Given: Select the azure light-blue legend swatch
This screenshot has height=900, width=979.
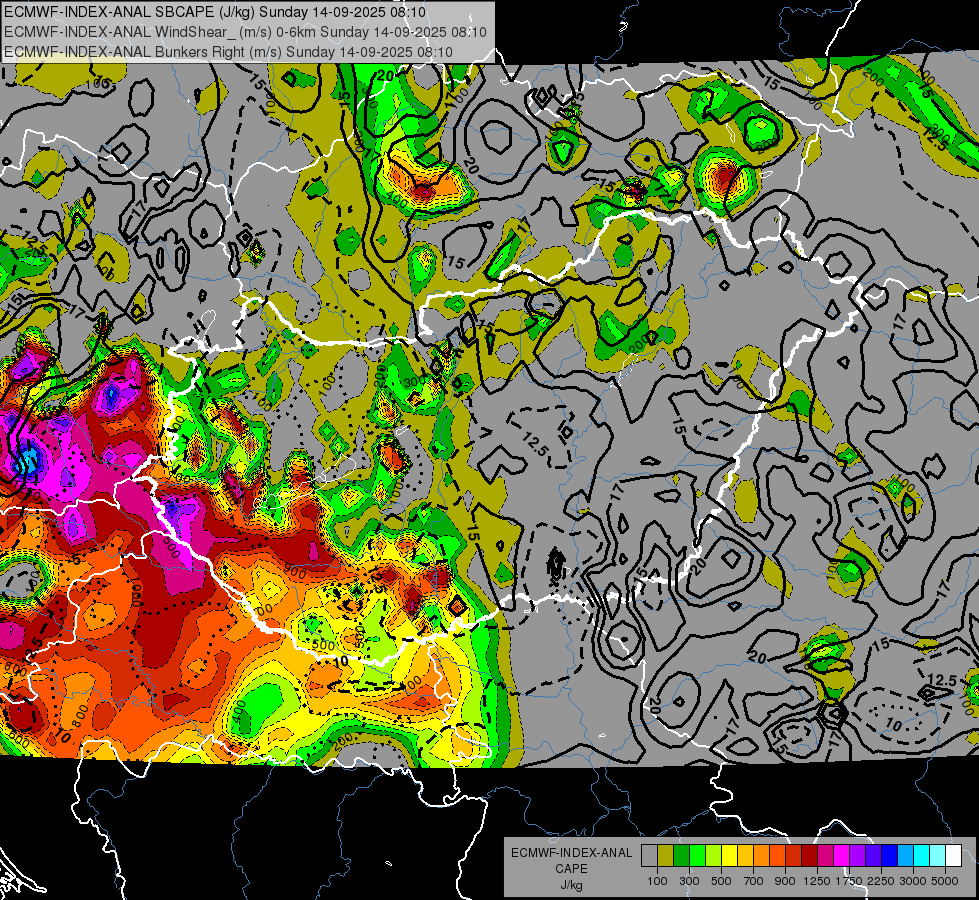Looking at the screenshot, I should (x=905, y=856).
